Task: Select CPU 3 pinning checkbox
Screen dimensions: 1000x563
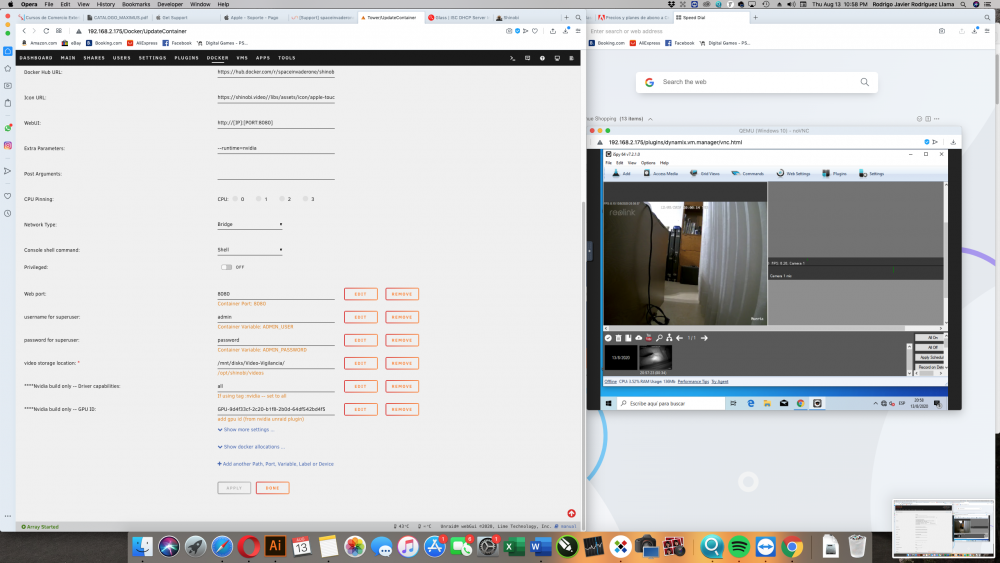Action: 305,199
